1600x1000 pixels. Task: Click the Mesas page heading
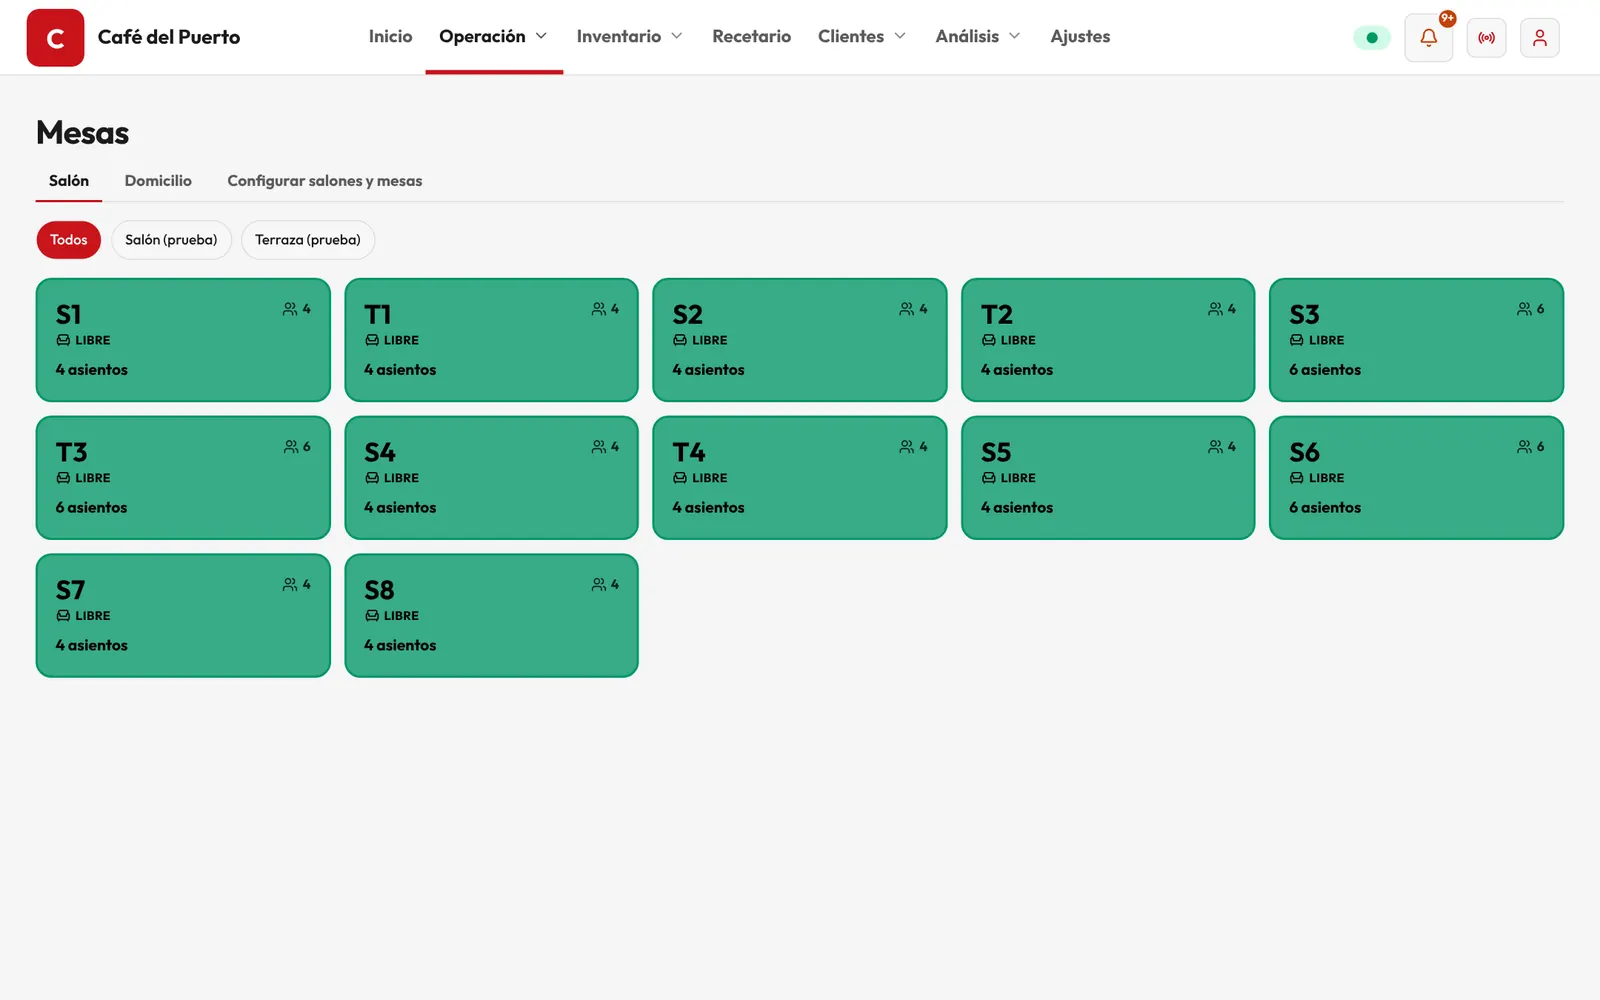(x=83, y=133)
